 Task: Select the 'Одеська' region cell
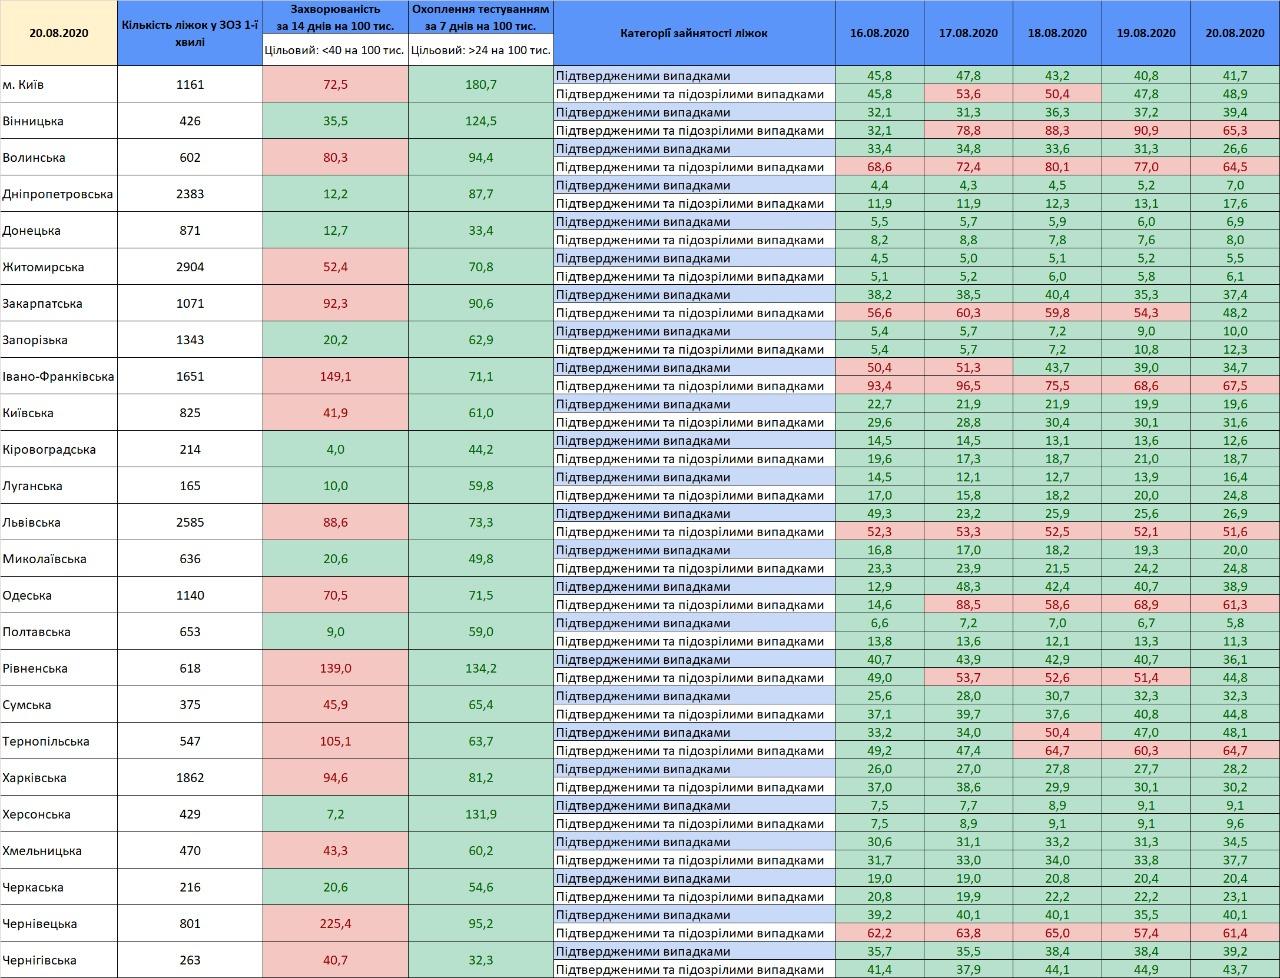[58, 596]
